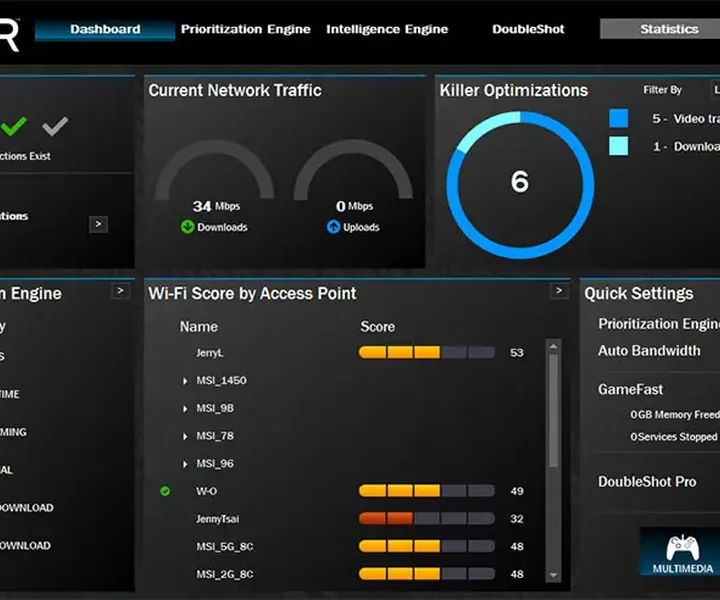This screenshot has height=600, width=720.
Task: Open the Intelligence Engine tab
Action: (x=387, y=29)
